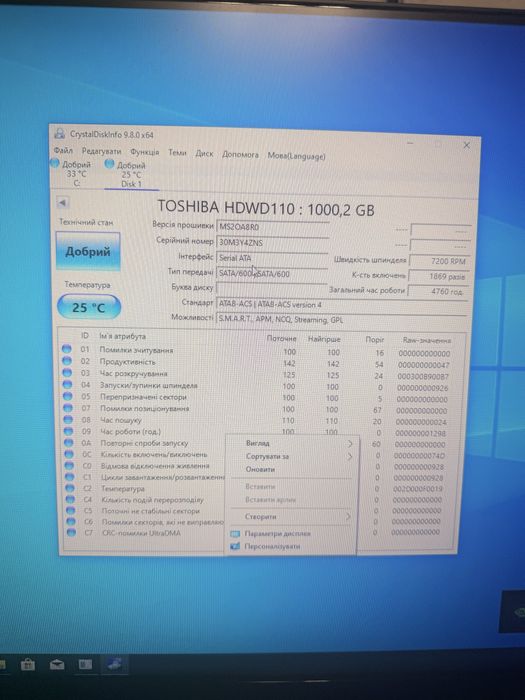Open the Мова(Language) menu

point(296,156)
